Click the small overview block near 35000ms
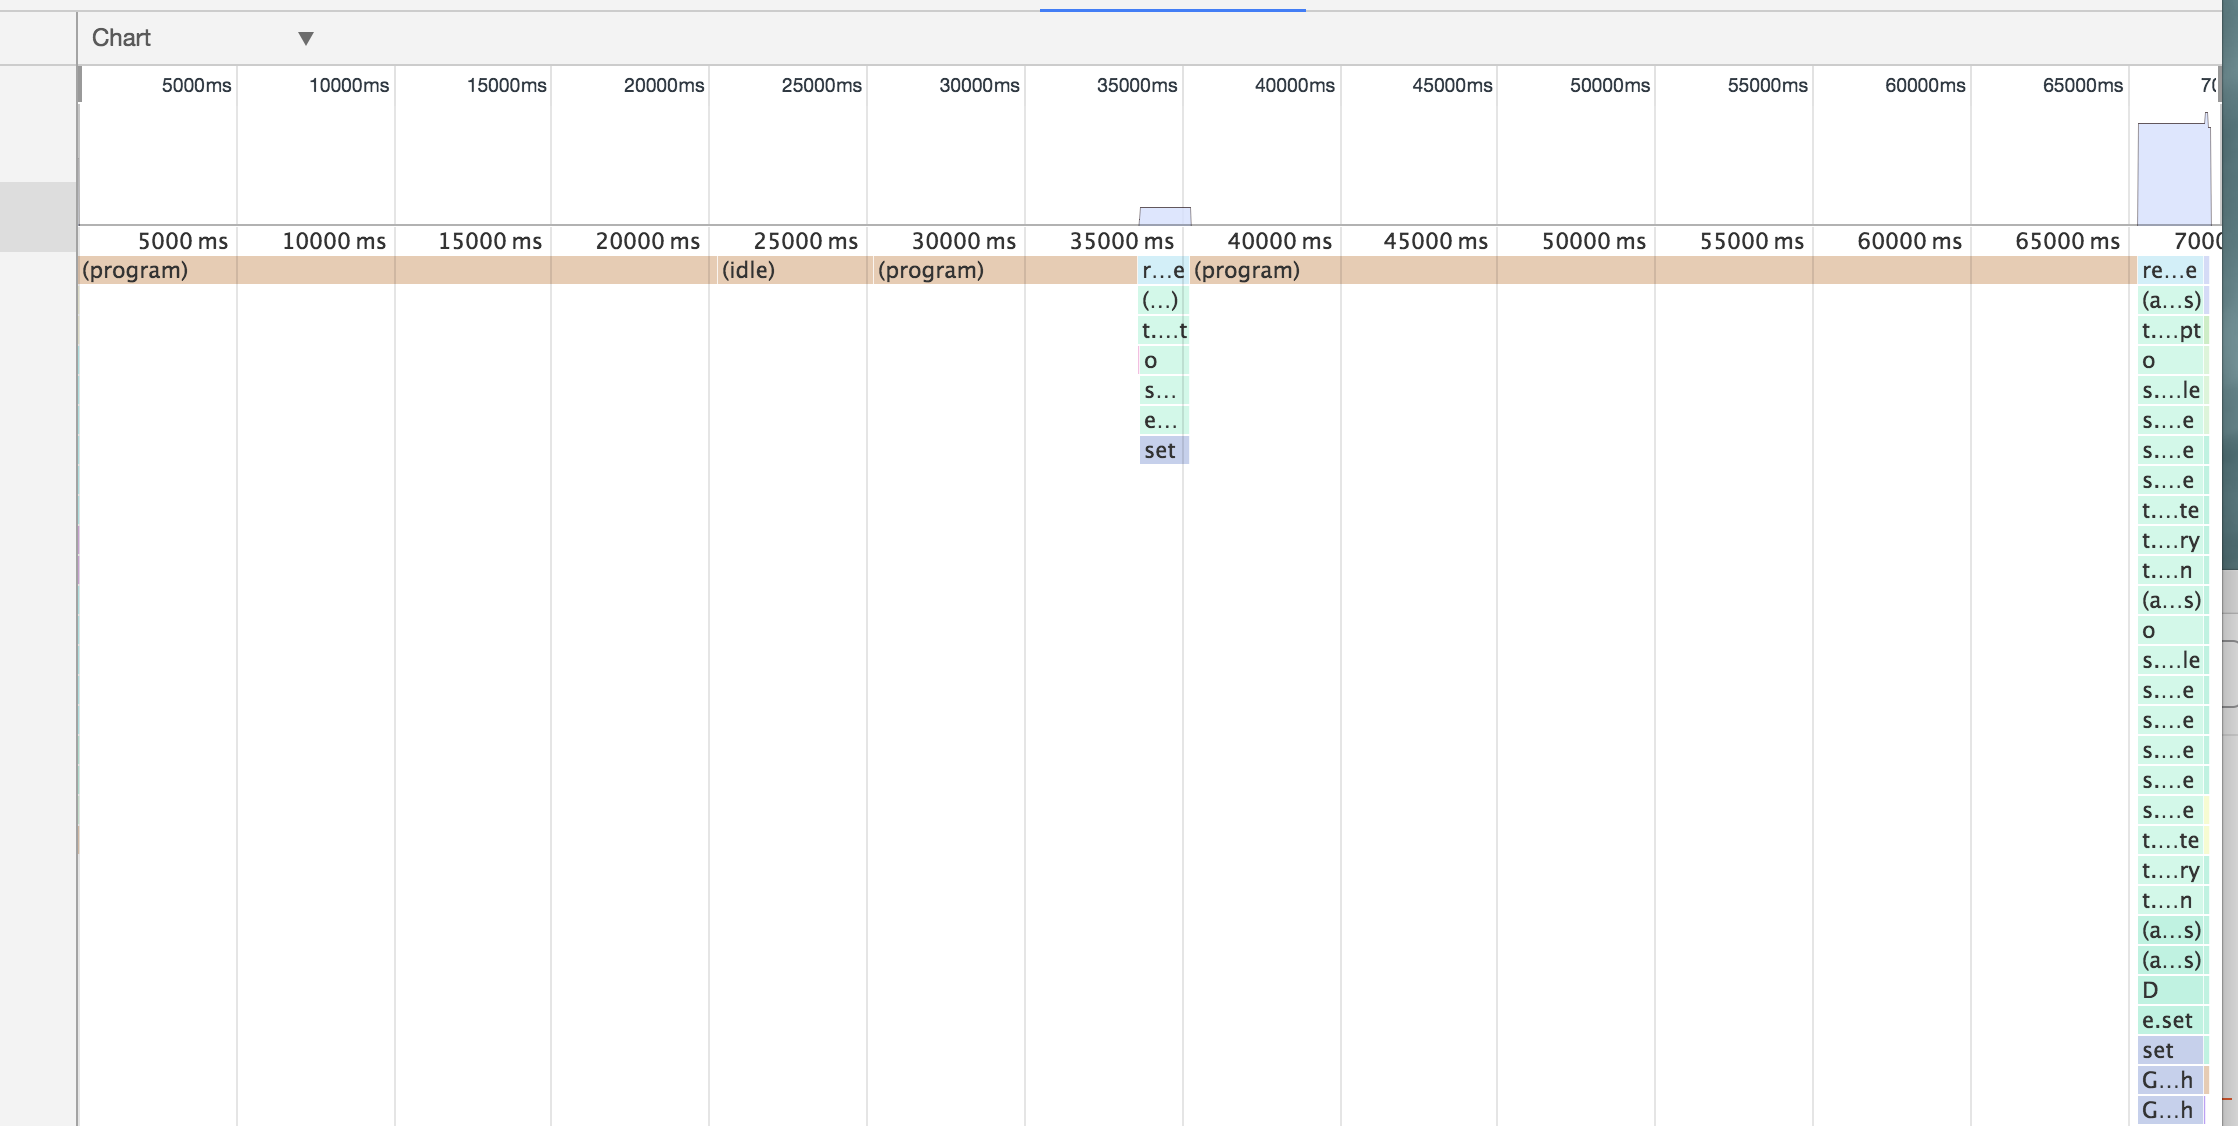2238x1126 pixels. coord(1165,216)
